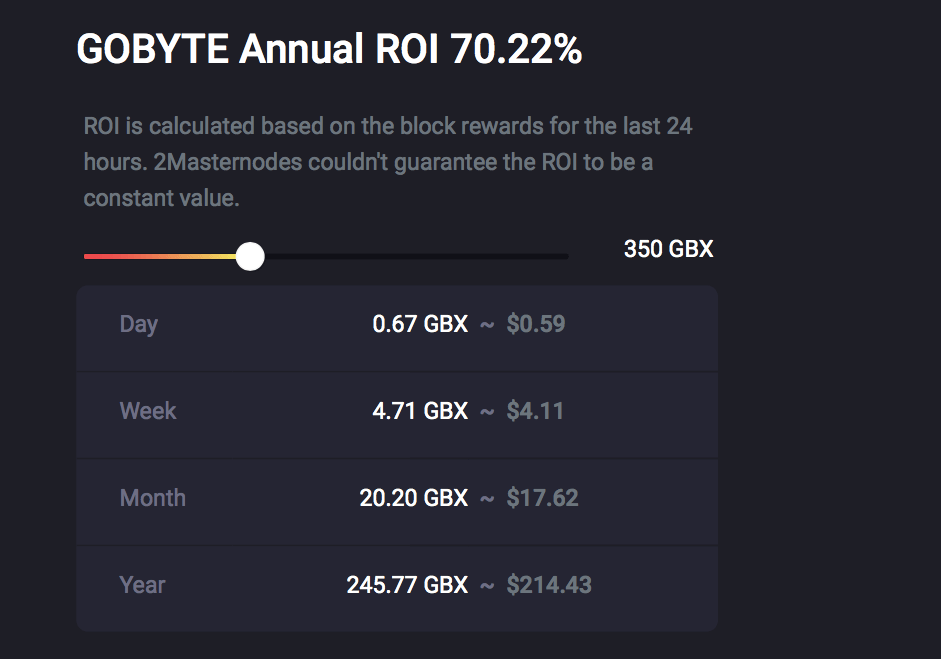Click the word GOBYTE in the heading
Screen dimensions: 941x659
152,49
